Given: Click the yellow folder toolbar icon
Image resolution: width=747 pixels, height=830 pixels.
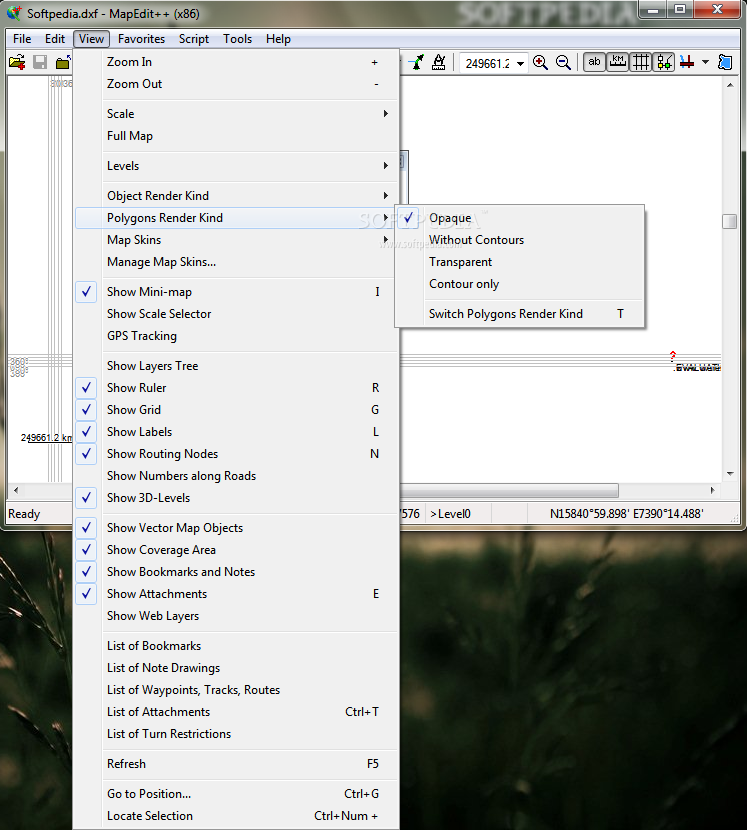Looking at the screenshot, I should pyautogui.click(x=63, y=62).
